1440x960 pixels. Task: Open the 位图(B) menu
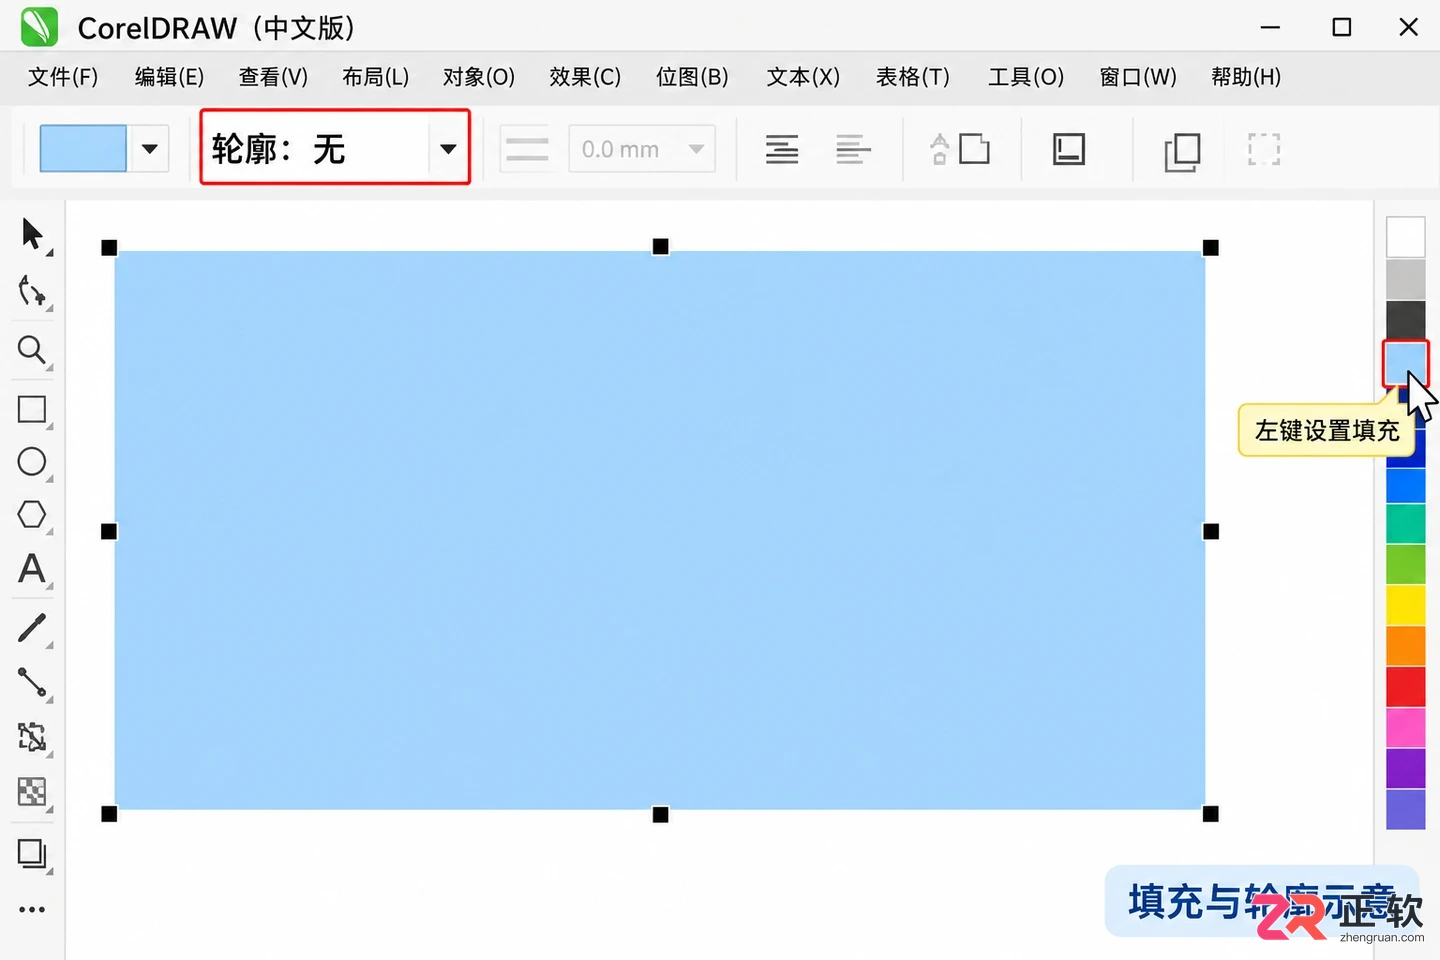click(x=692, y=77)
